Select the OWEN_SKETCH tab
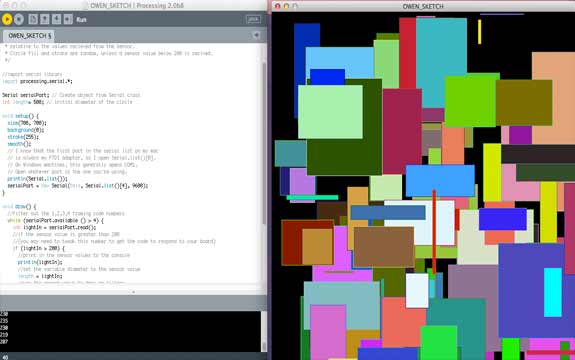This screenshot has height=360, width=575. [29, 36]
